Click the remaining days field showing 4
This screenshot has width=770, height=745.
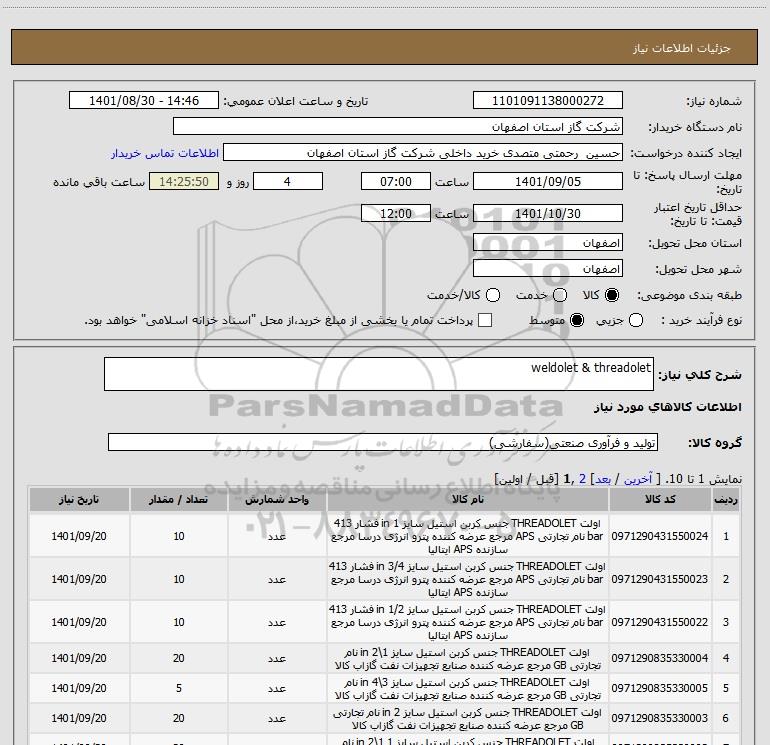[288, 182]
